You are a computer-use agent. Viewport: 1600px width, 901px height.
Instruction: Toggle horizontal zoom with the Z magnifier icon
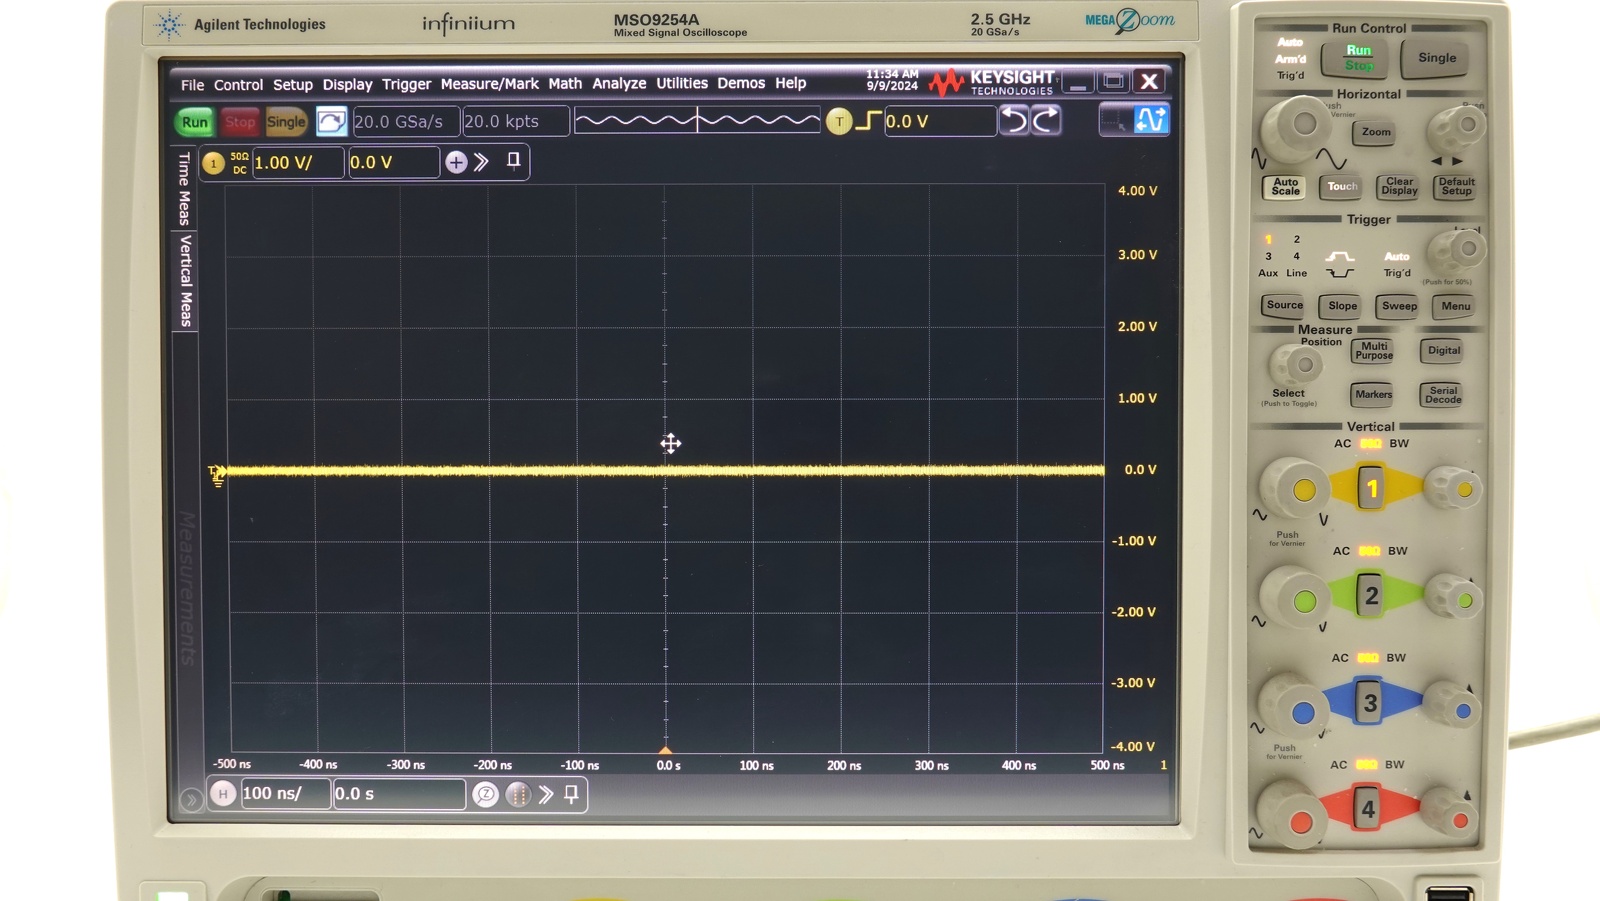pos(485,794)
